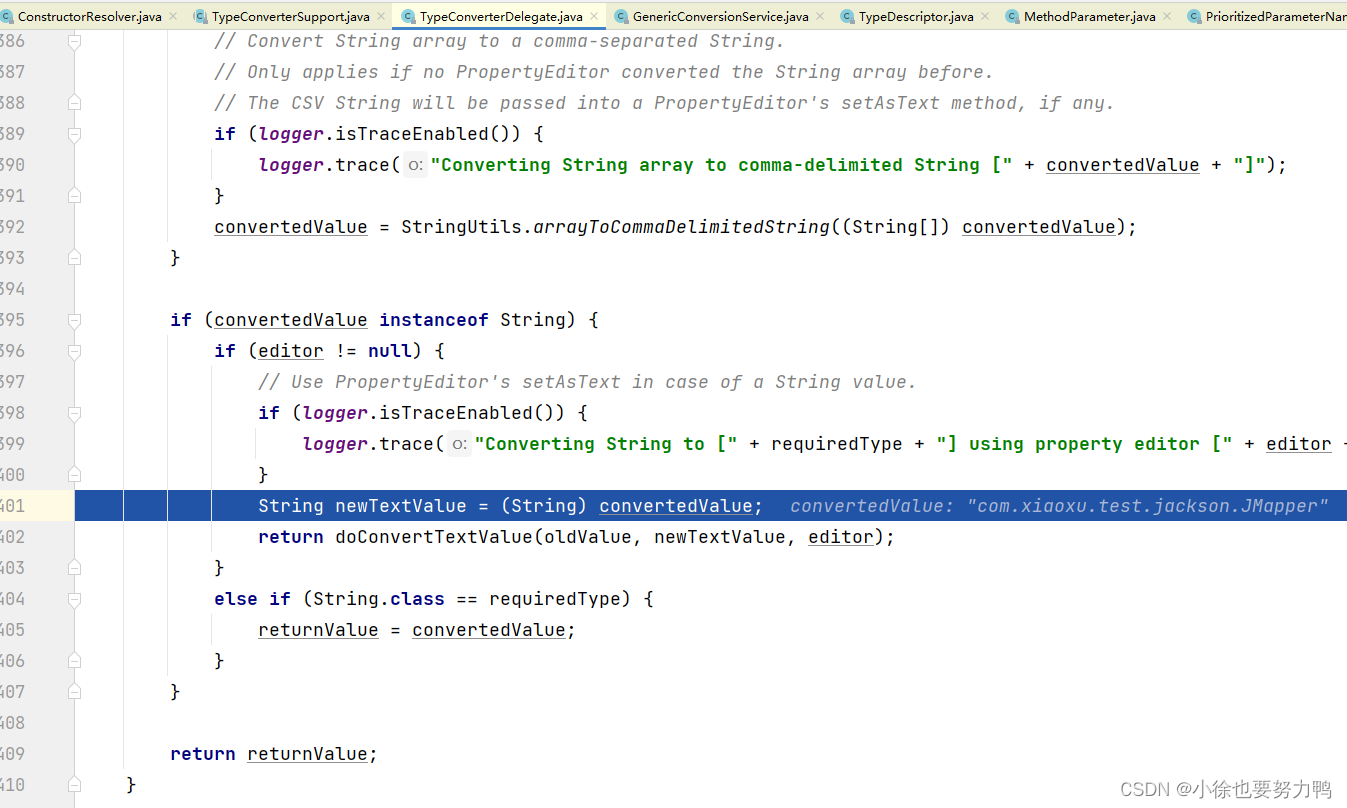The height and width of the screenshot is (808, 1347).
Task: Close the TypeConverterDelegate.java tab
Action: click(x=594, y=17)
